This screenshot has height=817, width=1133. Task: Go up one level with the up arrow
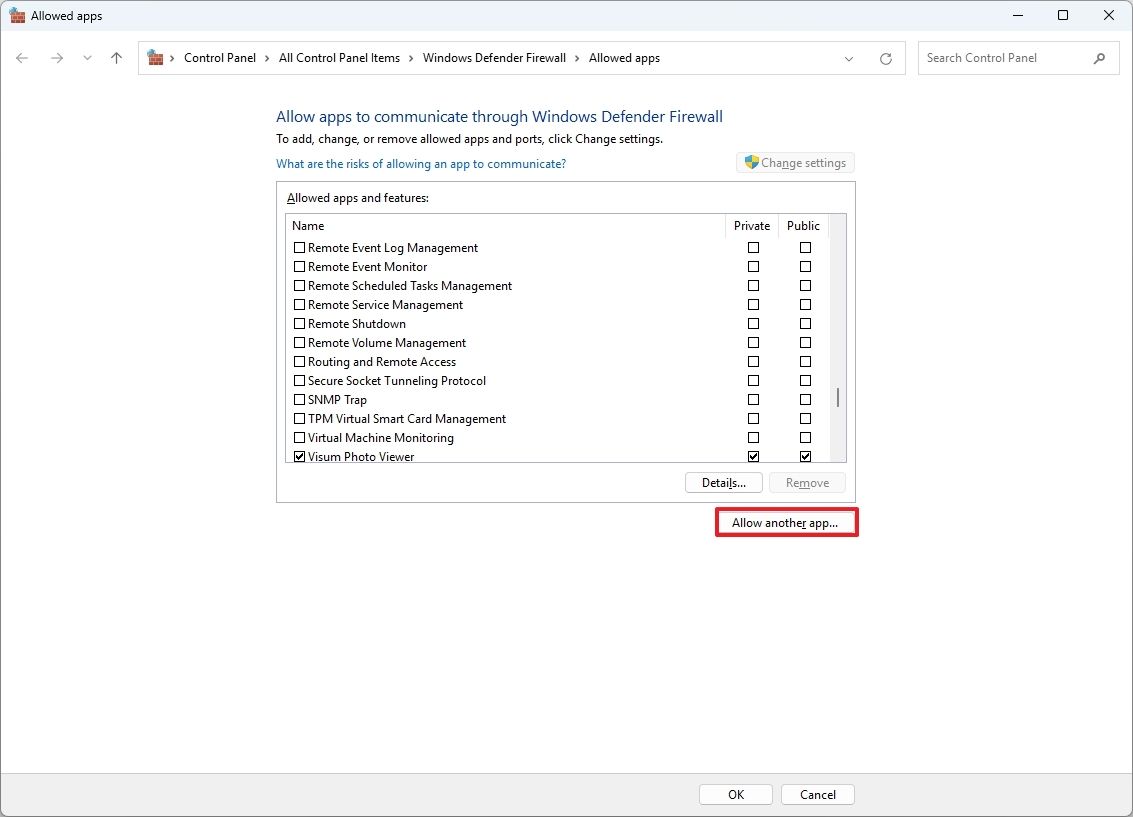coord(116,58)
